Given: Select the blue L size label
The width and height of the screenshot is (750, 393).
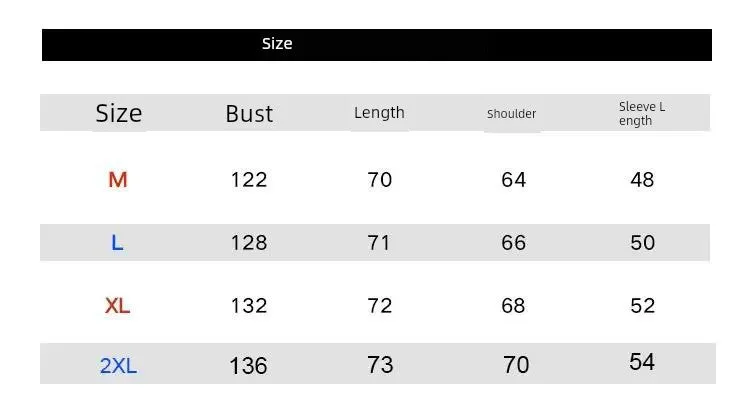Looking at the screenshot, I should [117, 243].
